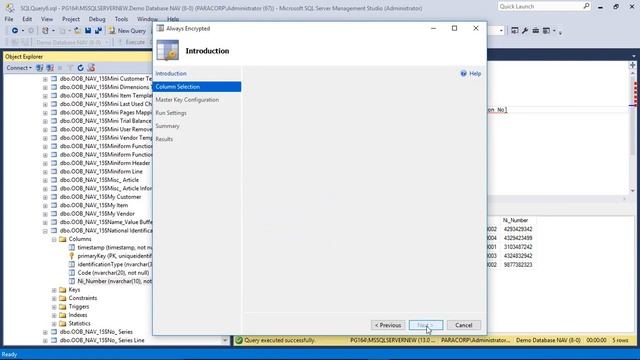Click the split editor plus icon
Screen dimensions: 640x360
[x=632, y=65]
